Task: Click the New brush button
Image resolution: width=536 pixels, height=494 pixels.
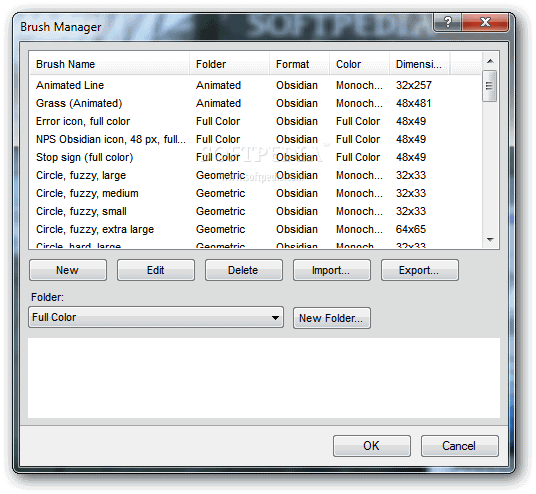Action: [68, 270]
